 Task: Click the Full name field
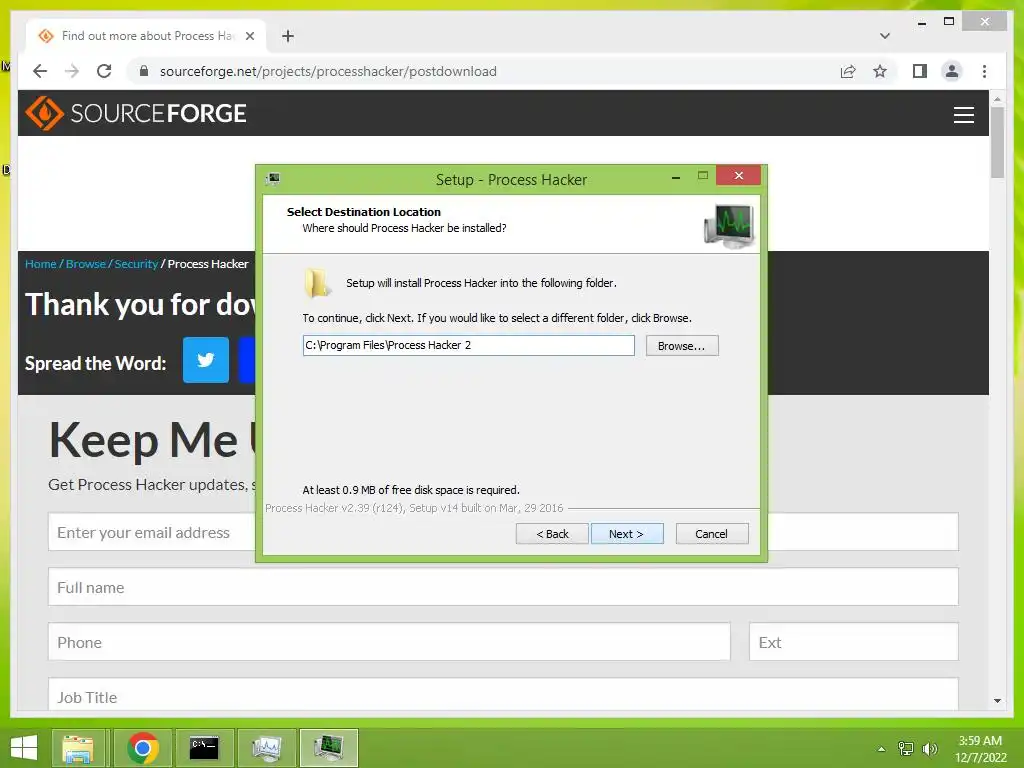click(x=503, y=587)
